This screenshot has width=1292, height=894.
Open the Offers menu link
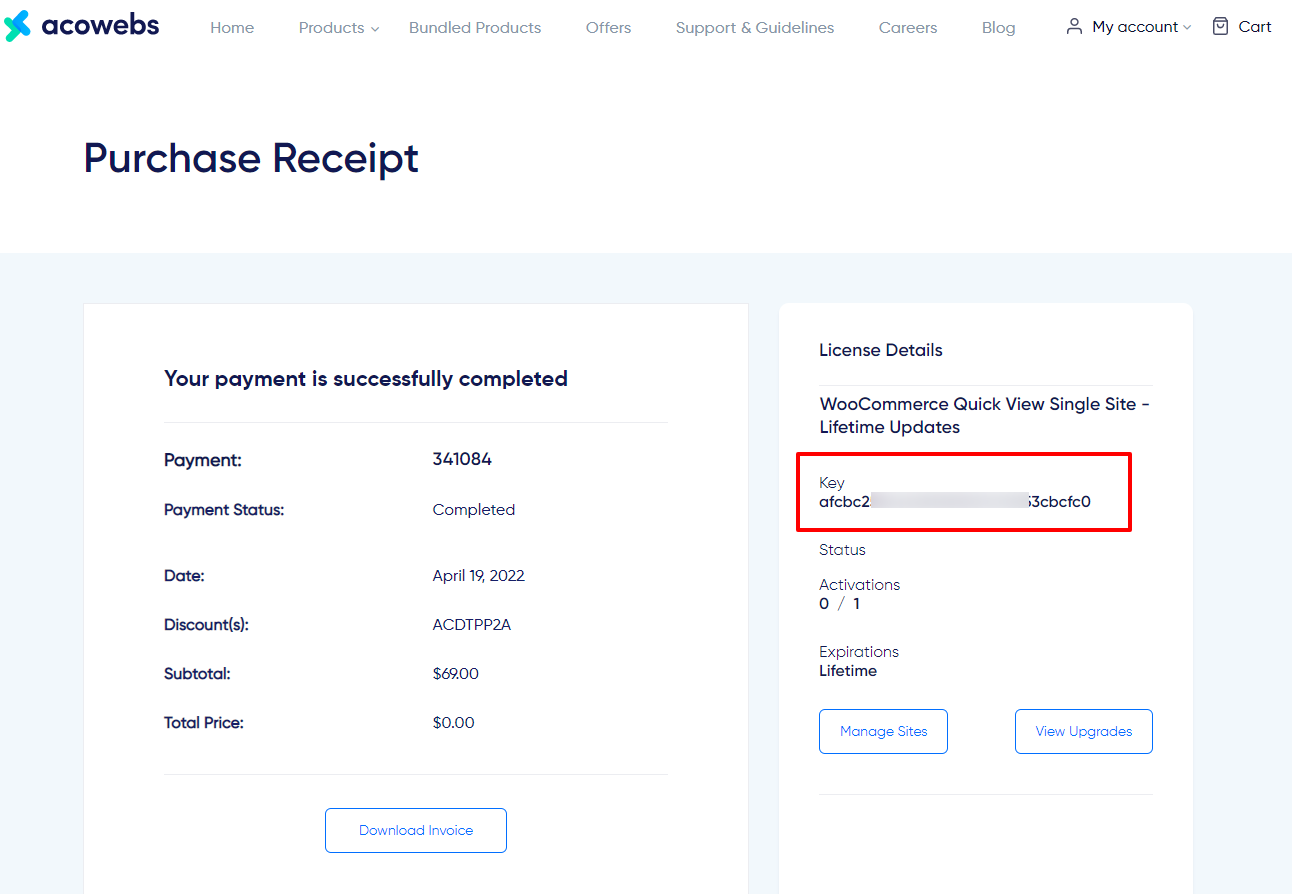pos(608,28)
